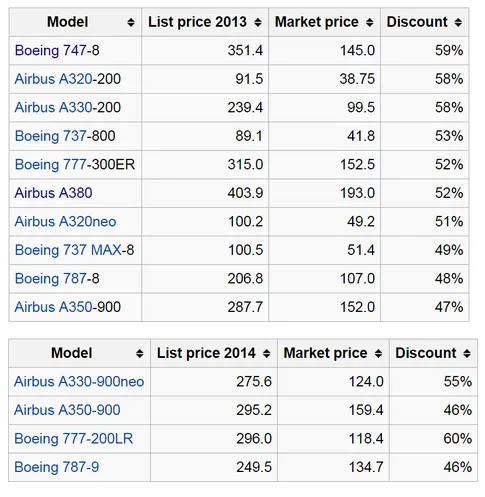This screenshot has height=497, width=485.
Task: Open the Airbus A320 link in the -200 row
Action: (x=53, y=79)
